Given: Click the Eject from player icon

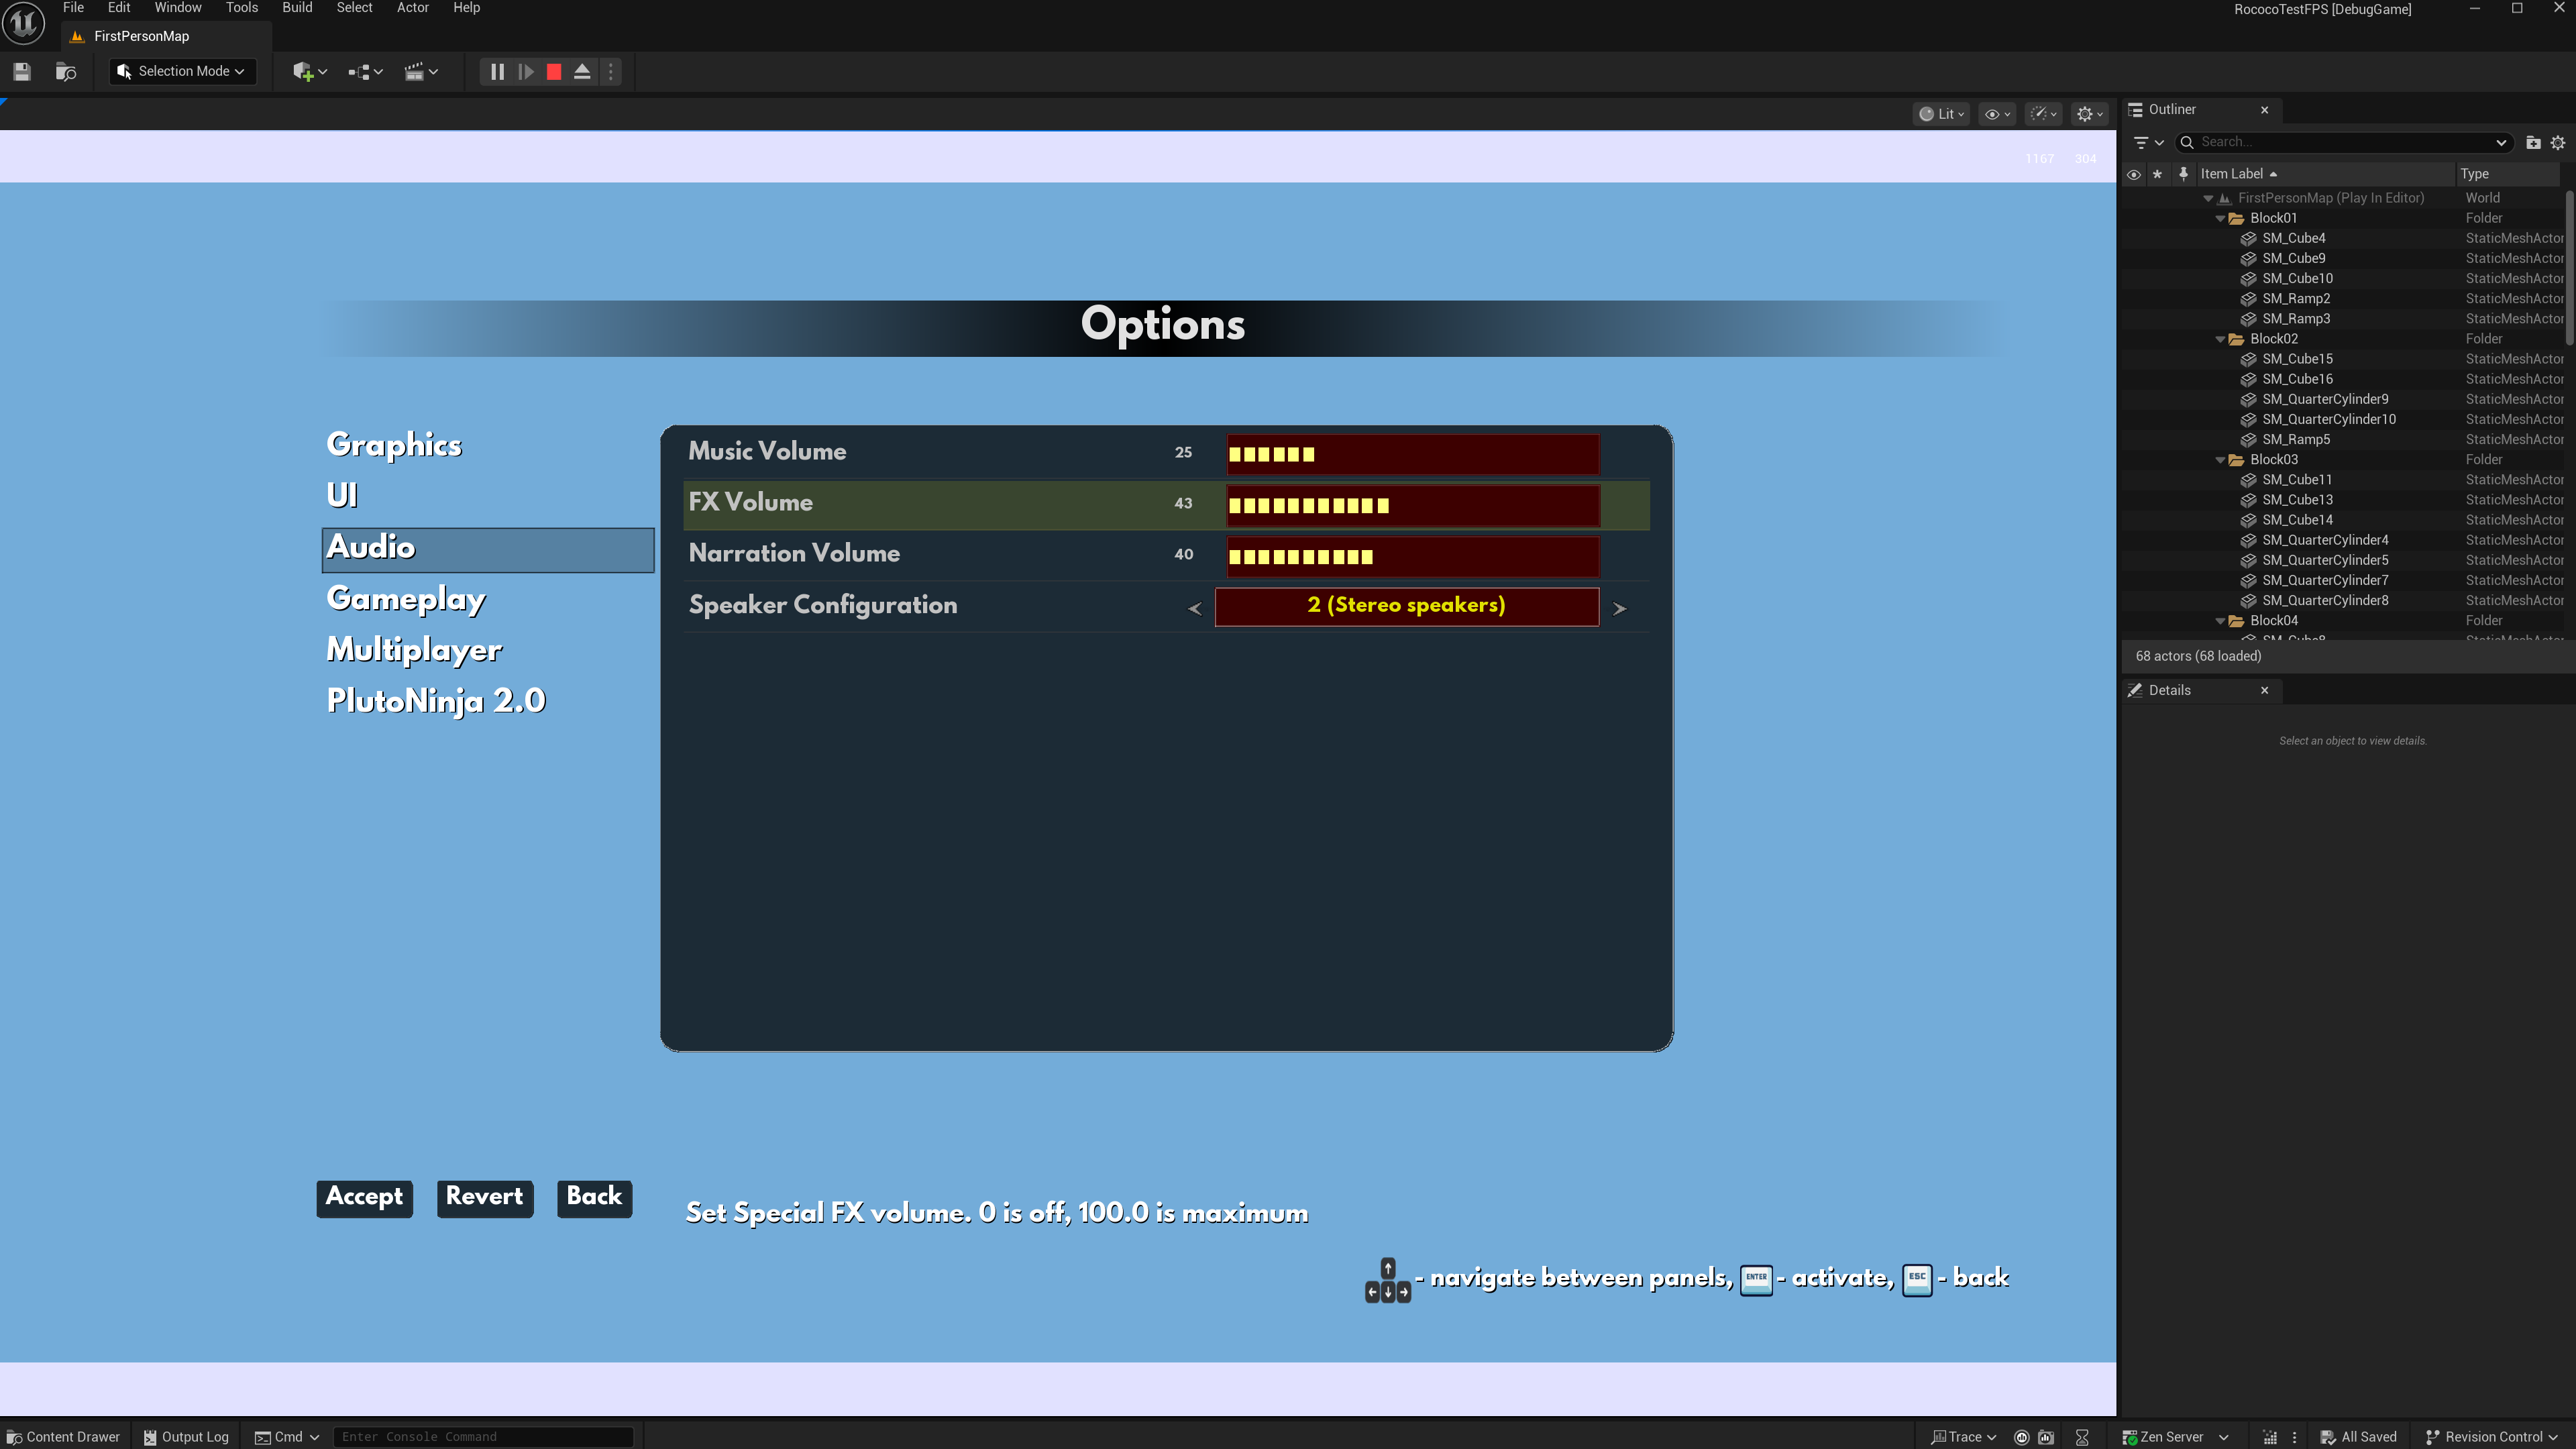Looking at the screenshot, I should [x=582, y=71].
